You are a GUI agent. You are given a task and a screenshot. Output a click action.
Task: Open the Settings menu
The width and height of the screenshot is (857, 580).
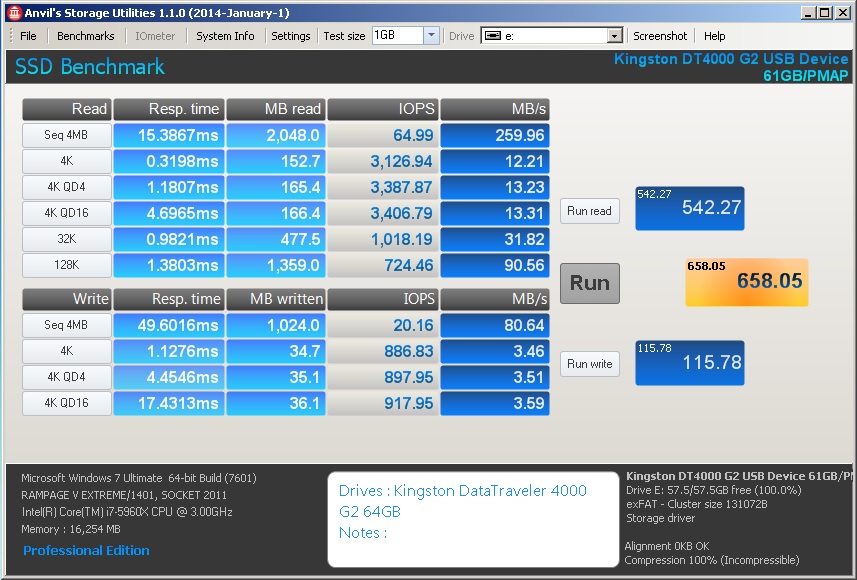[291, 35]
